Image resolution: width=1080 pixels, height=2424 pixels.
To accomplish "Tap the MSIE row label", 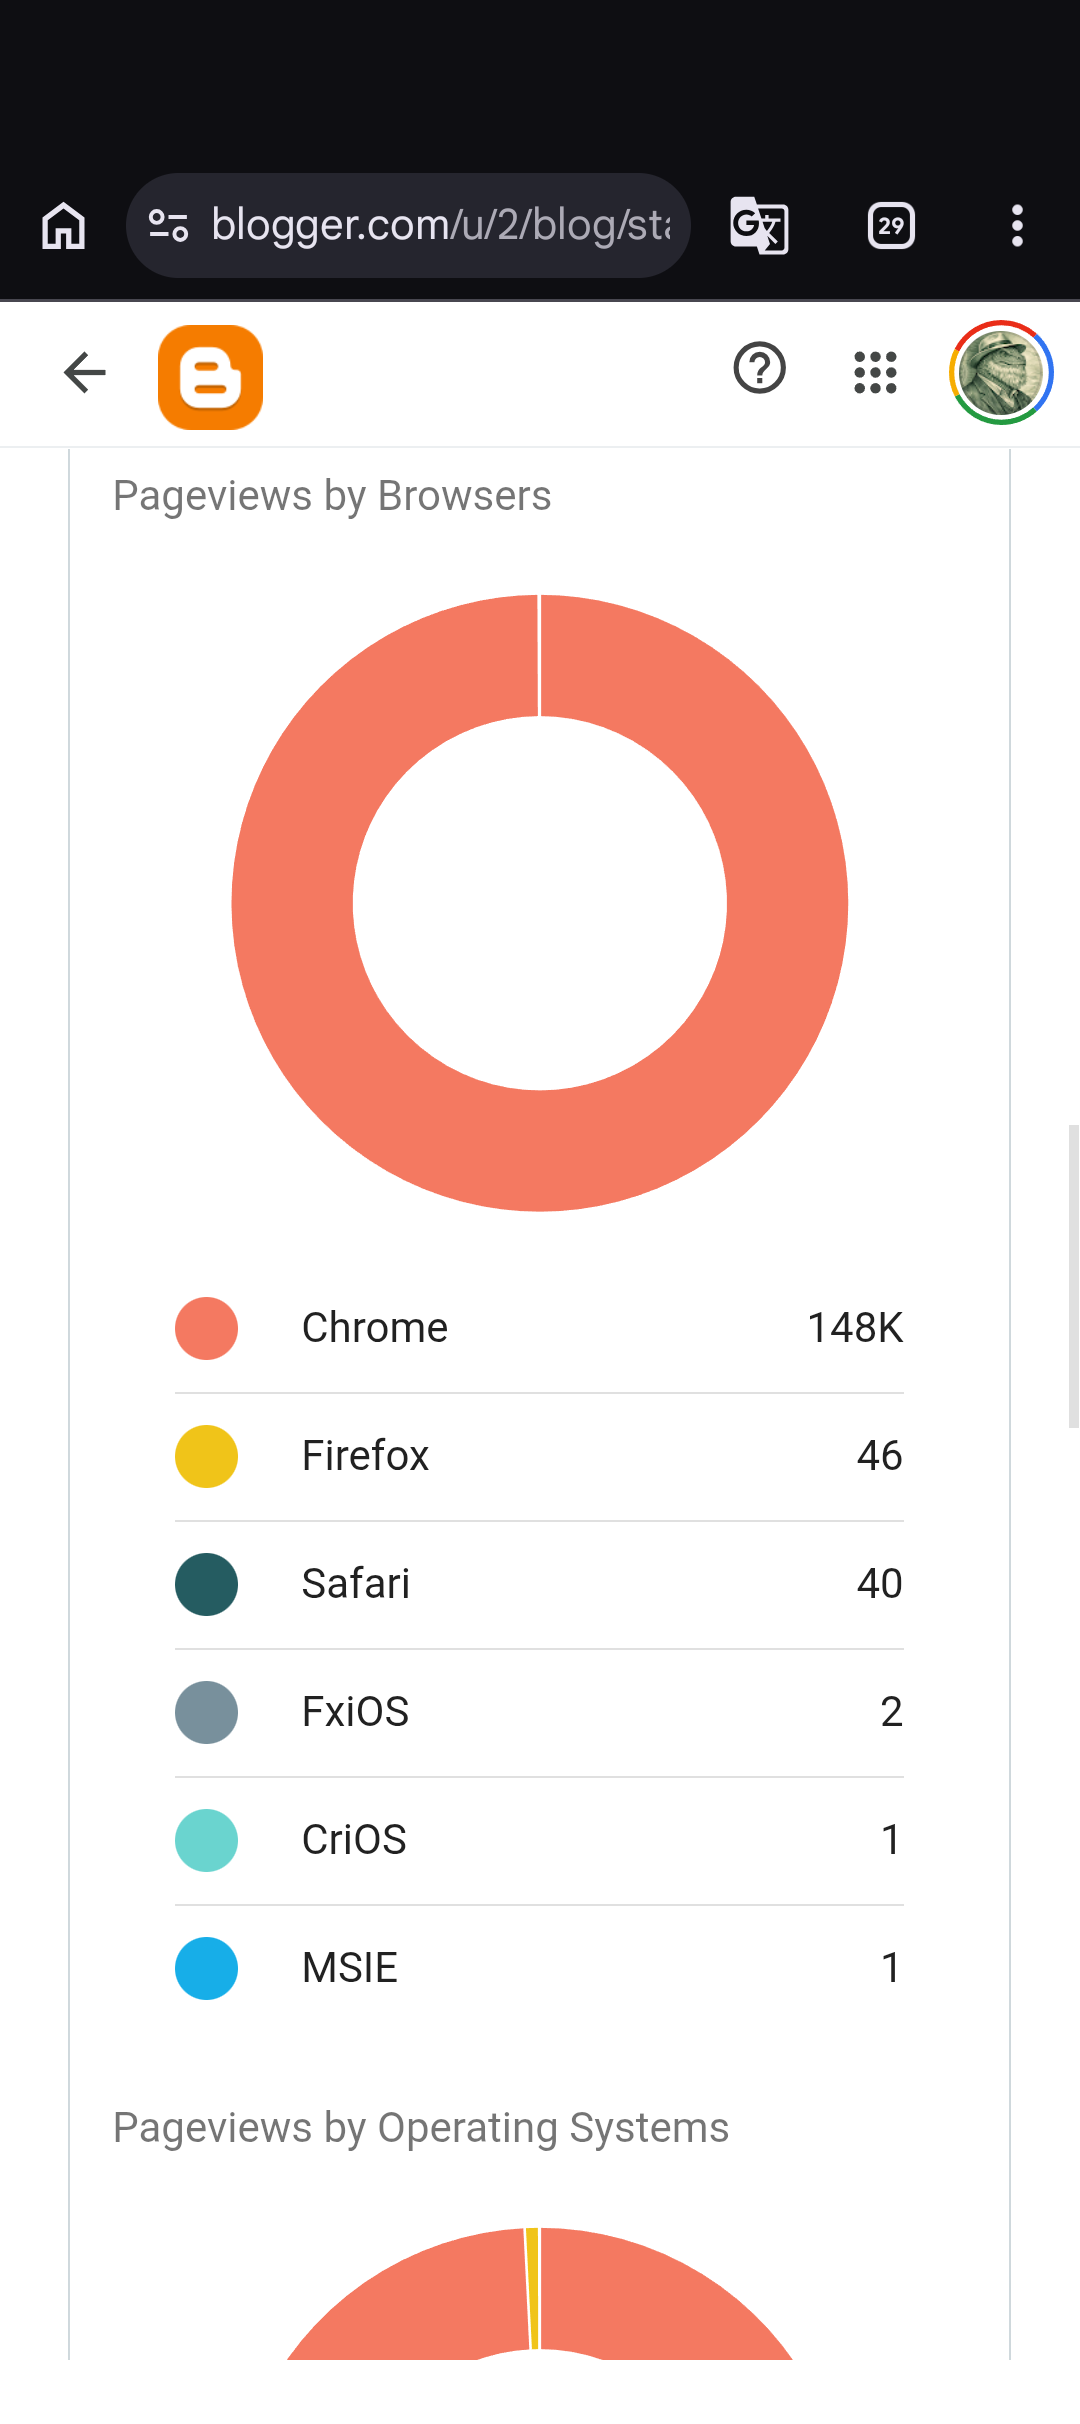I will (x=350, y=1968).
